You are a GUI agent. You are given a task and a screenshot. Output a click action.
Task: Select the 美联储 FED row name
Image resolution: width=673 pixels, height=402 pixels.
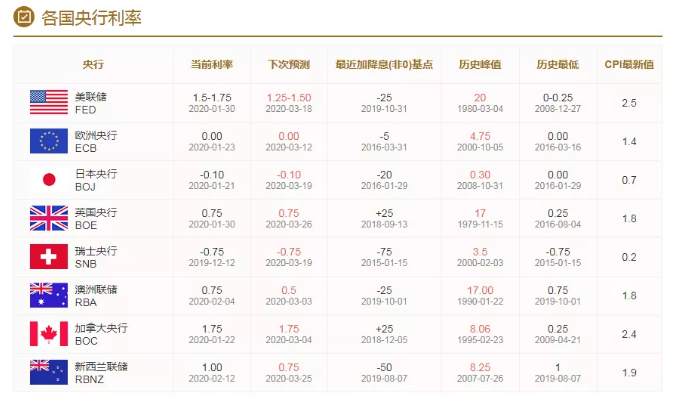coord(91,103)
